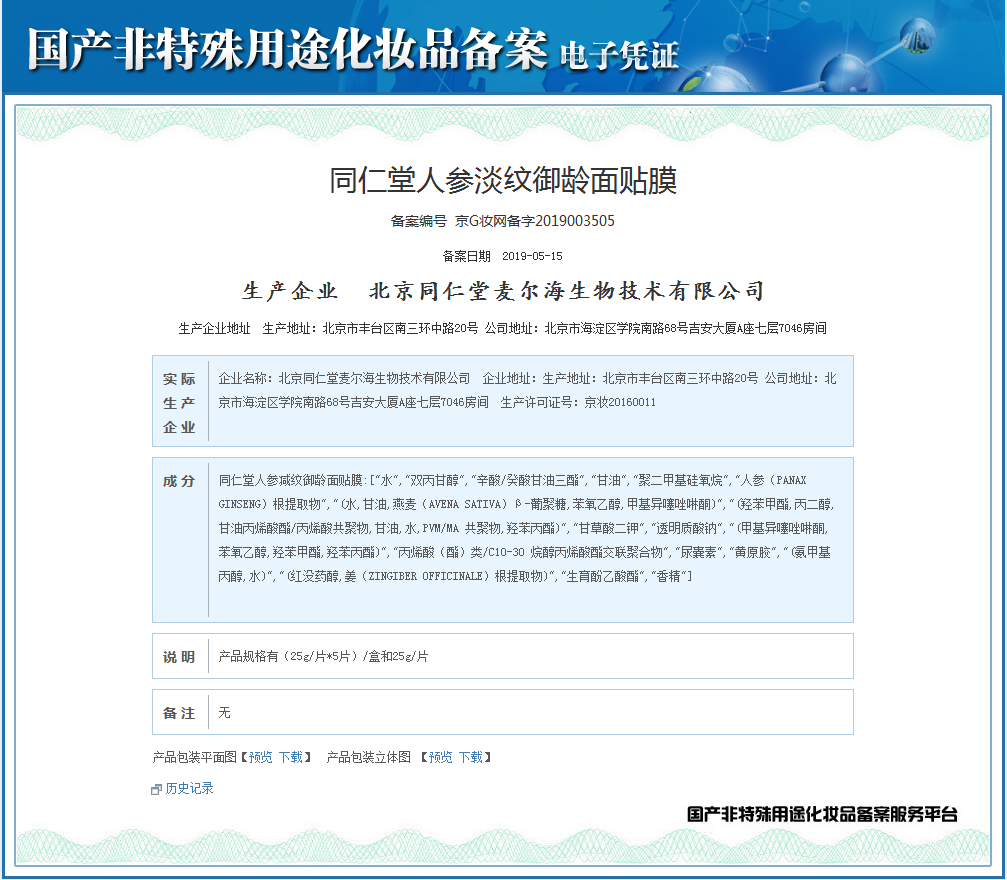1007x880 pixels.
Task: Download the 产品包装平面图 file
Action: click(x=290, y=757)
